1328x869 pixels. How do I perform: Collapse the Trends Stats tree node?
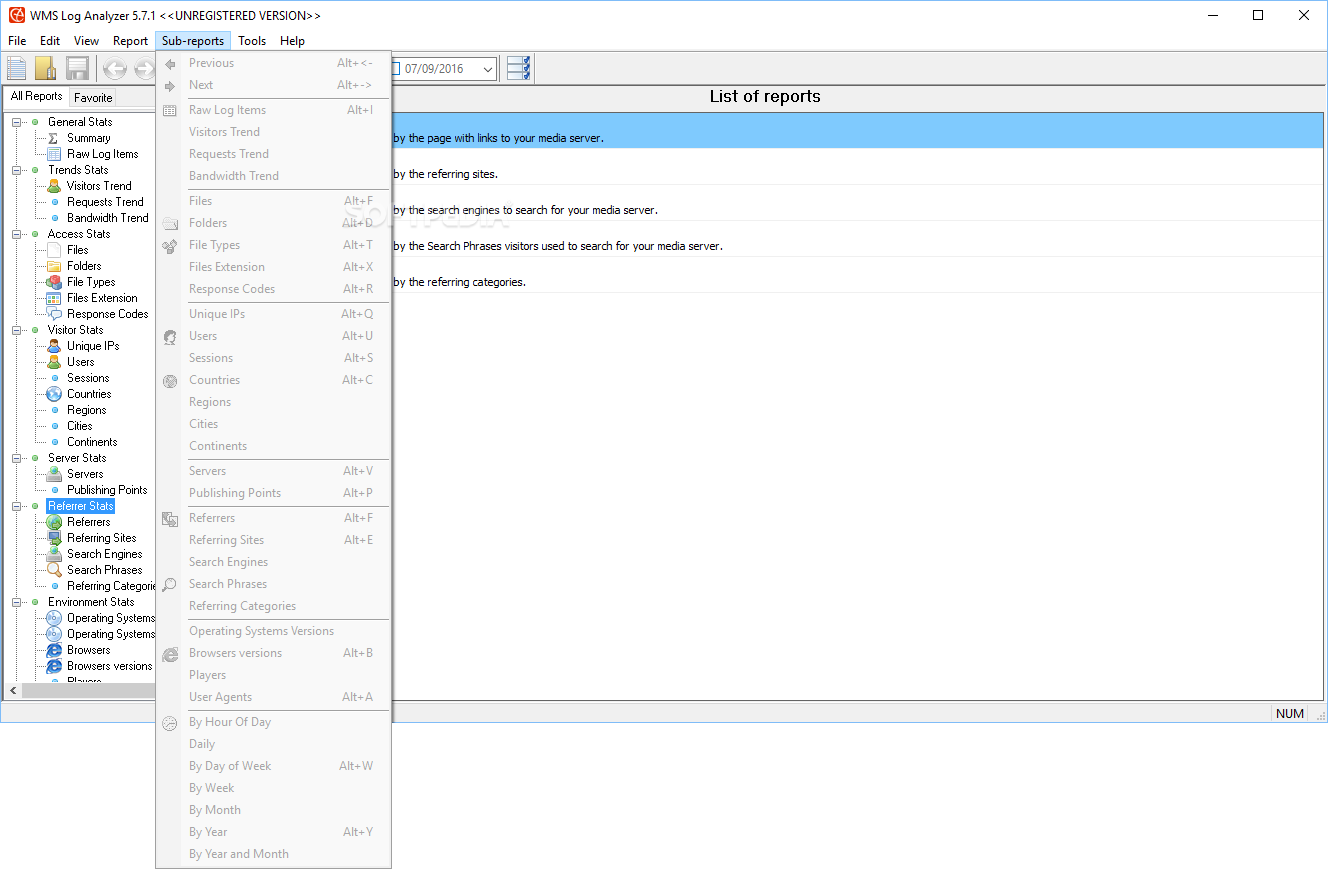pos(17,170)
